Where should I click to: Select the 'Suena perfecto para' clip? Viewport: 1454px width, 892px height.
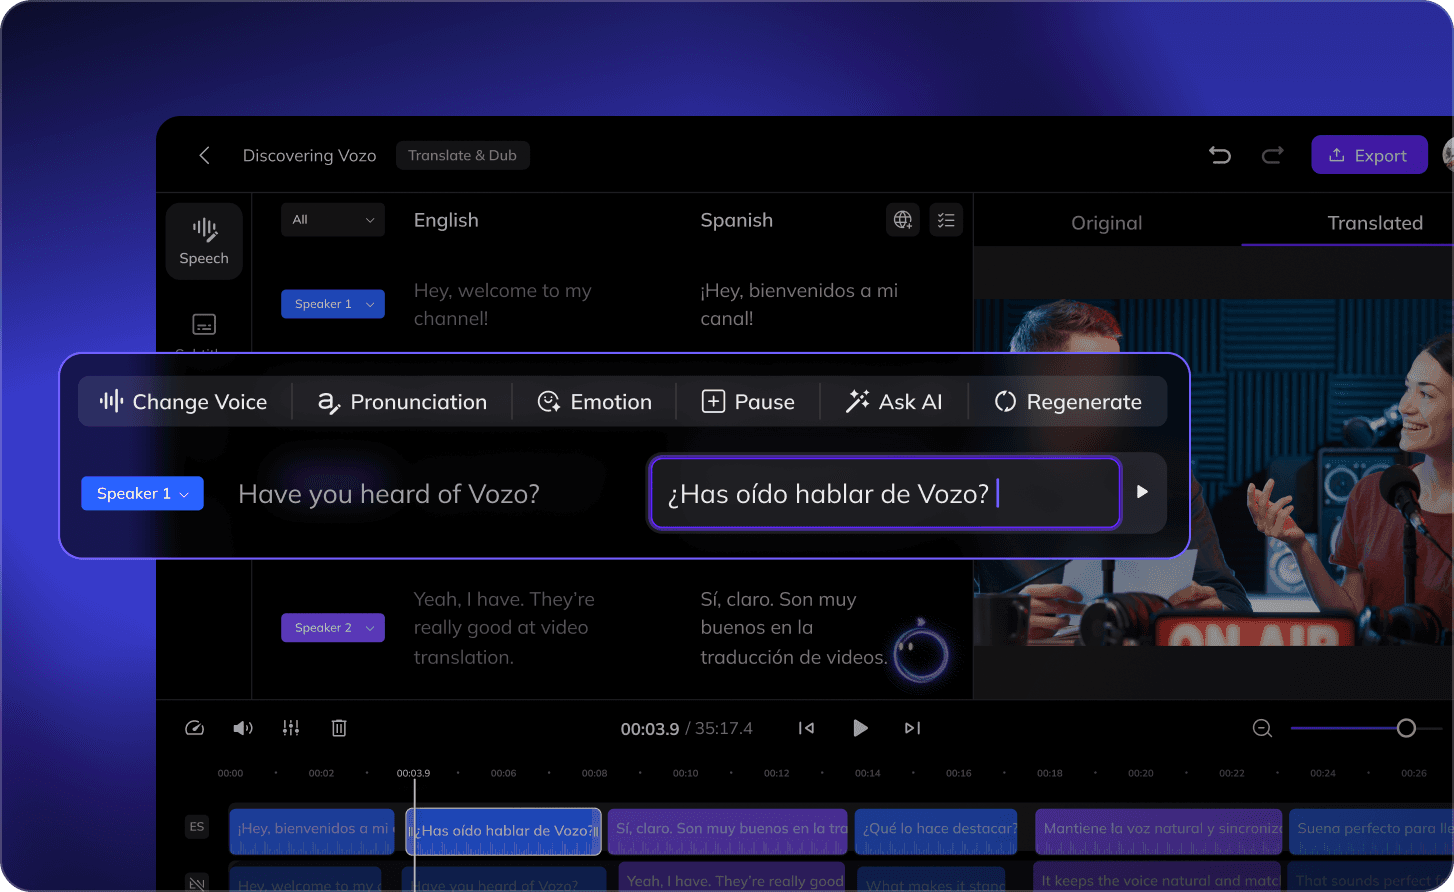[1371, 831]
